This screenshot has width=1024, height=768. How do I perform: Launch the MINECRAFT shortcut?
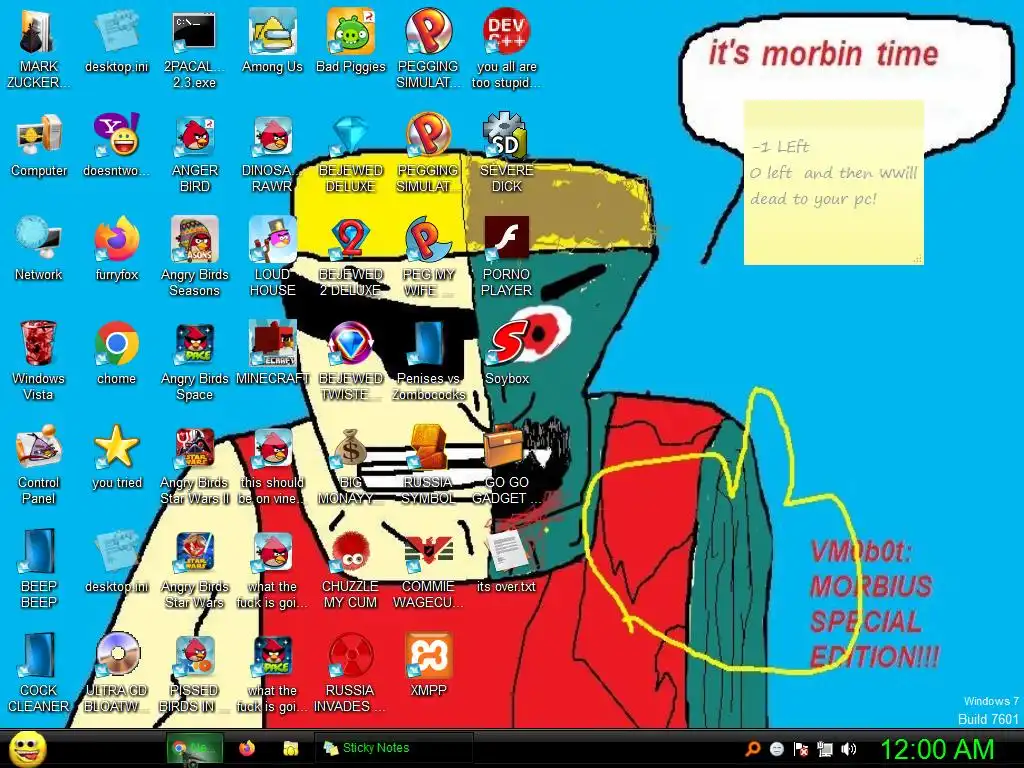click(x=272, y=353)
